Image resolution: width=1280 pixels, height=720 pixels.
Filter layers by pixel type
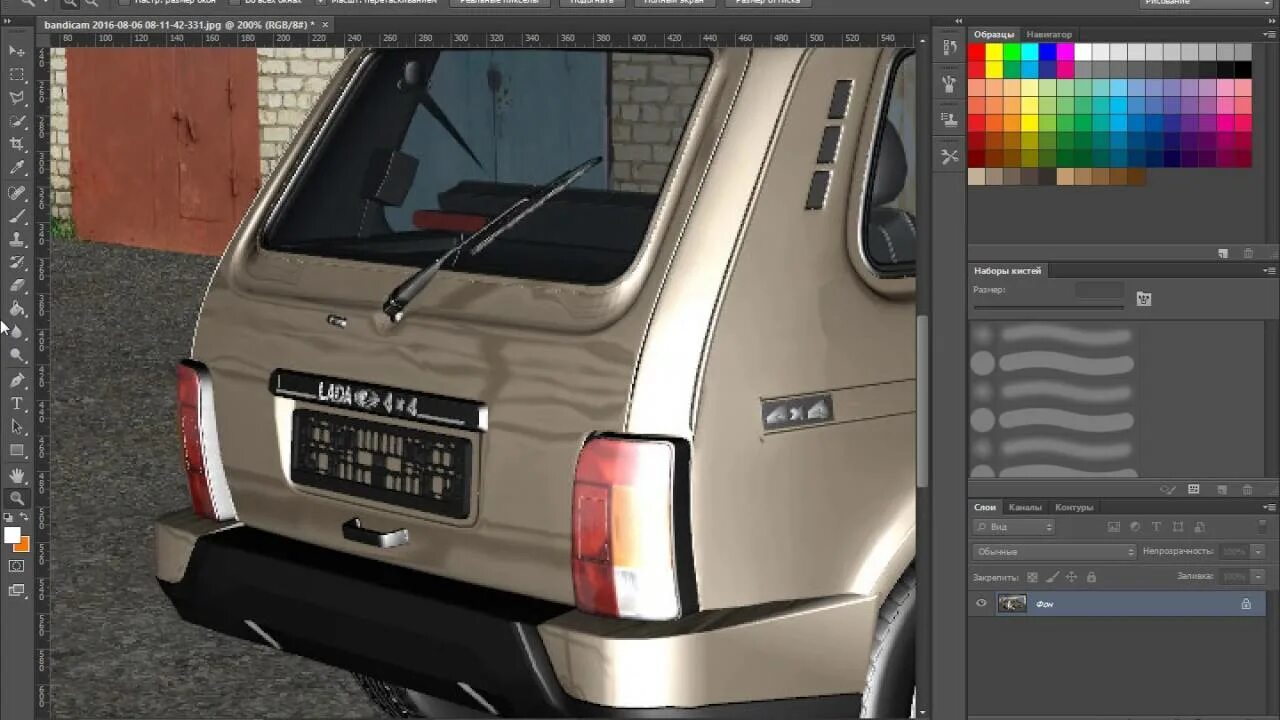(1114, 527)
